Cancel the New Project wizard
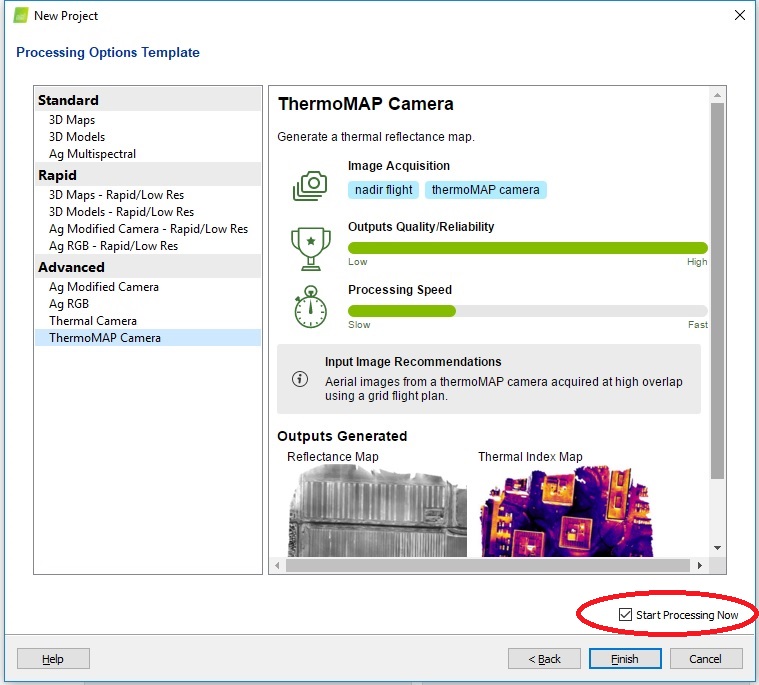Viewport: 759px width, 685px height. [706, 658]
